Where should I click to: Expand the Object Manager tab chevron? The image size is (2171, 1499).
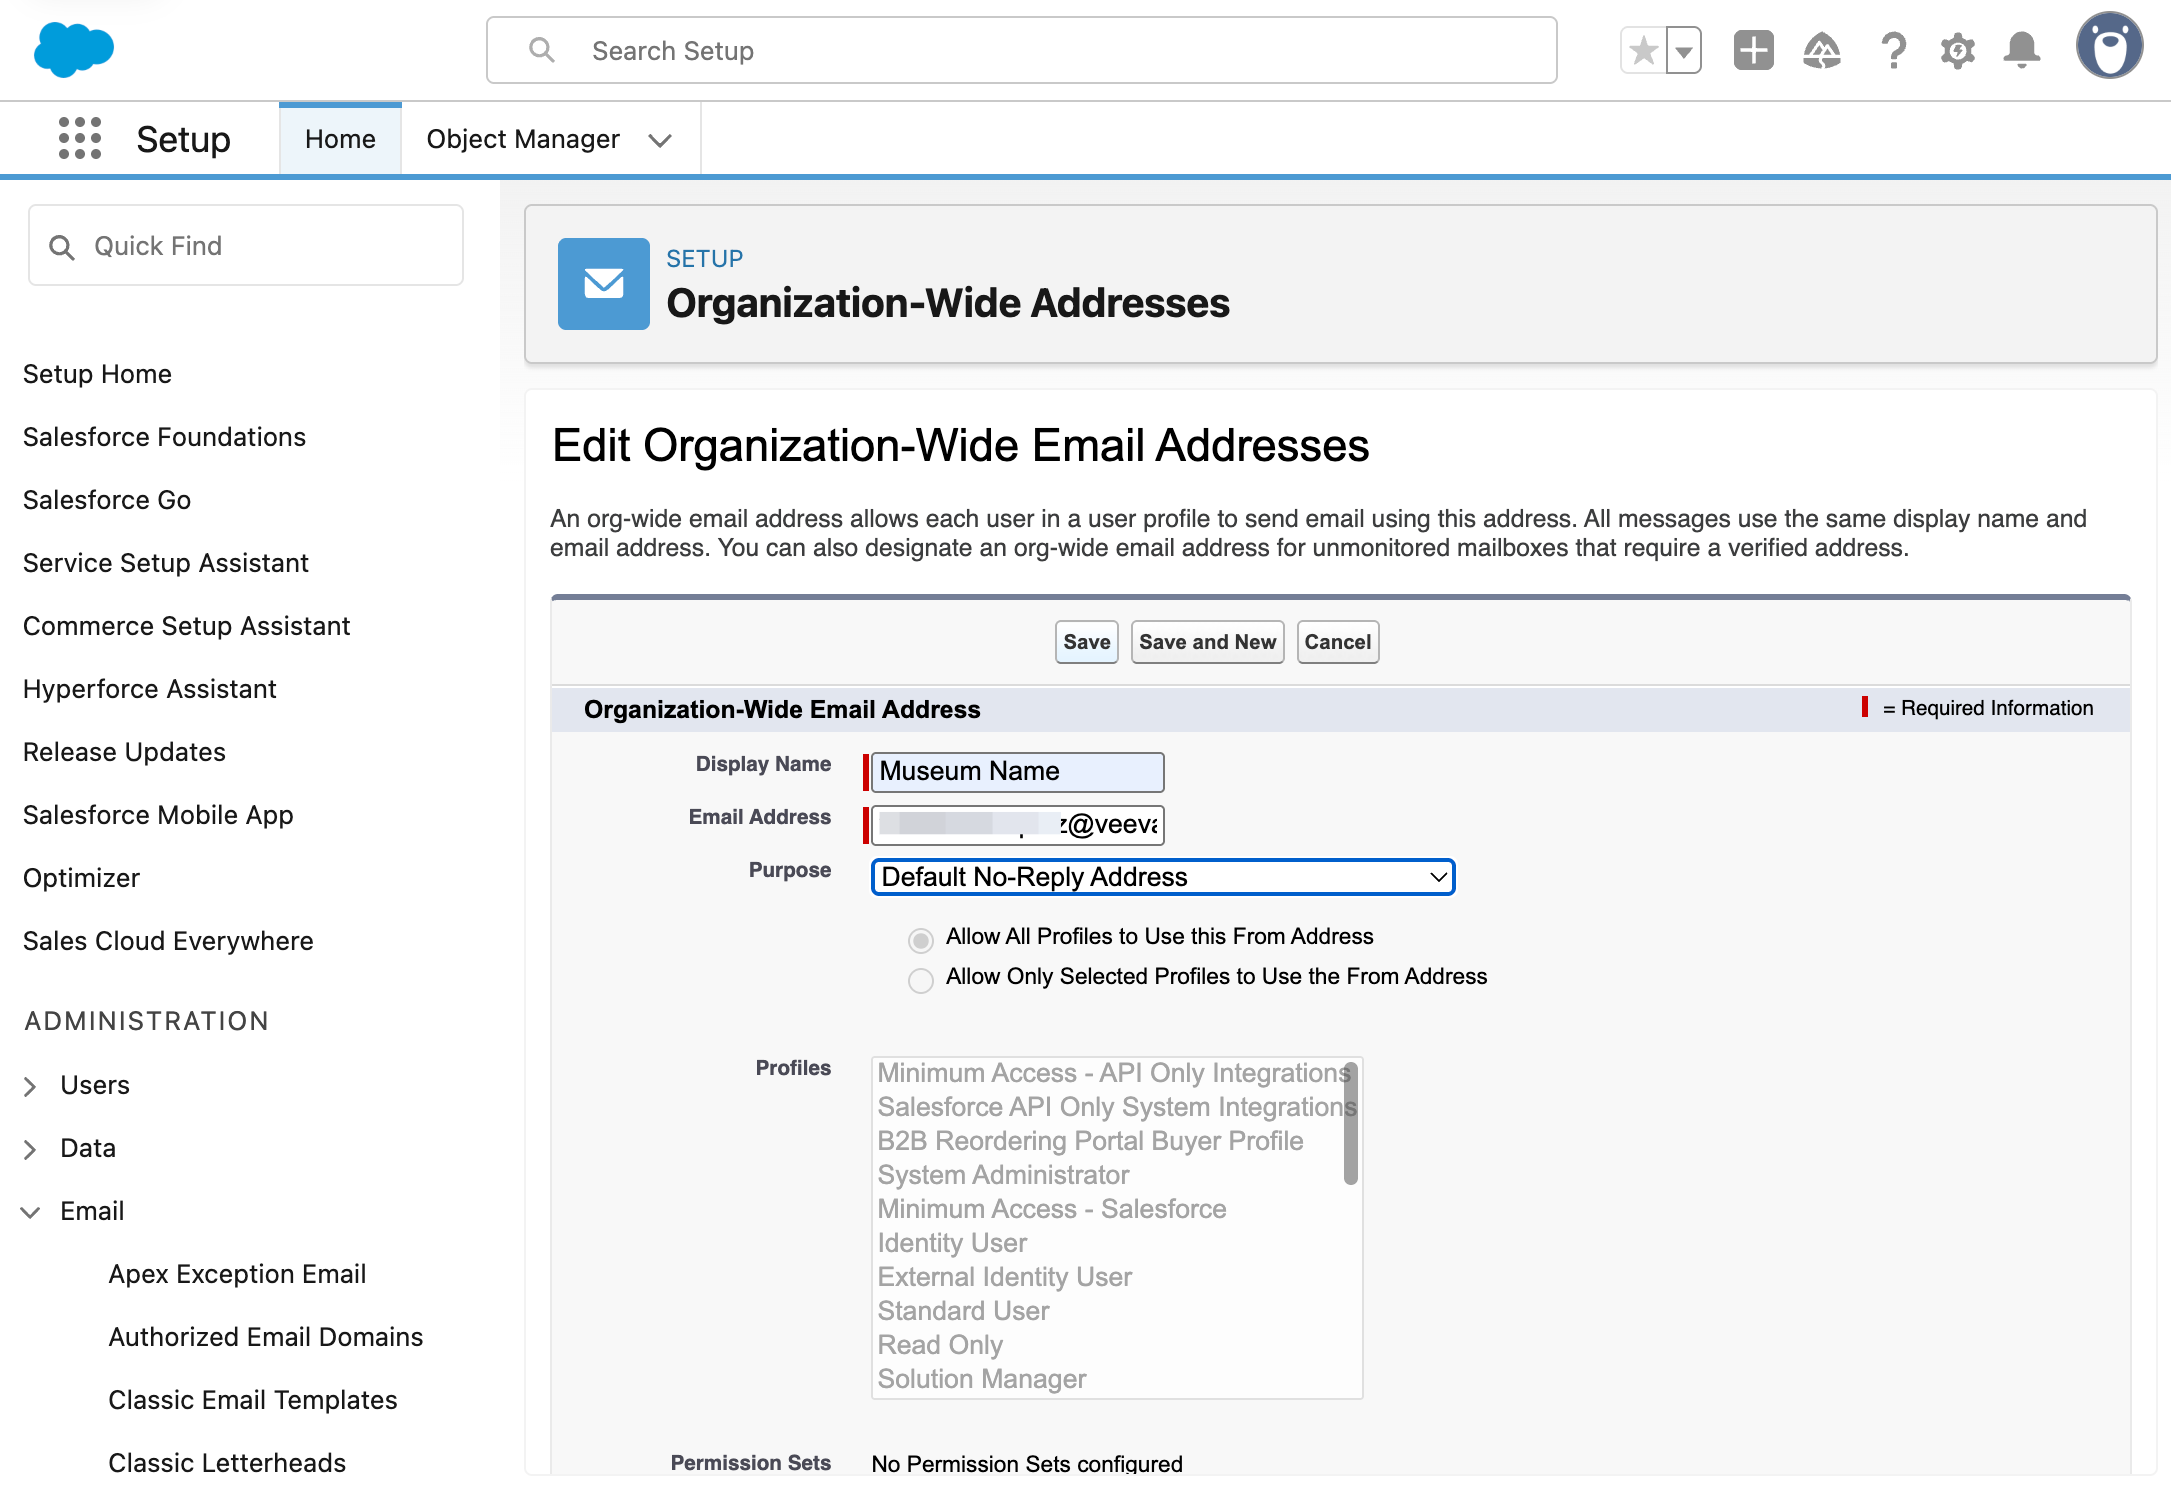659,140
